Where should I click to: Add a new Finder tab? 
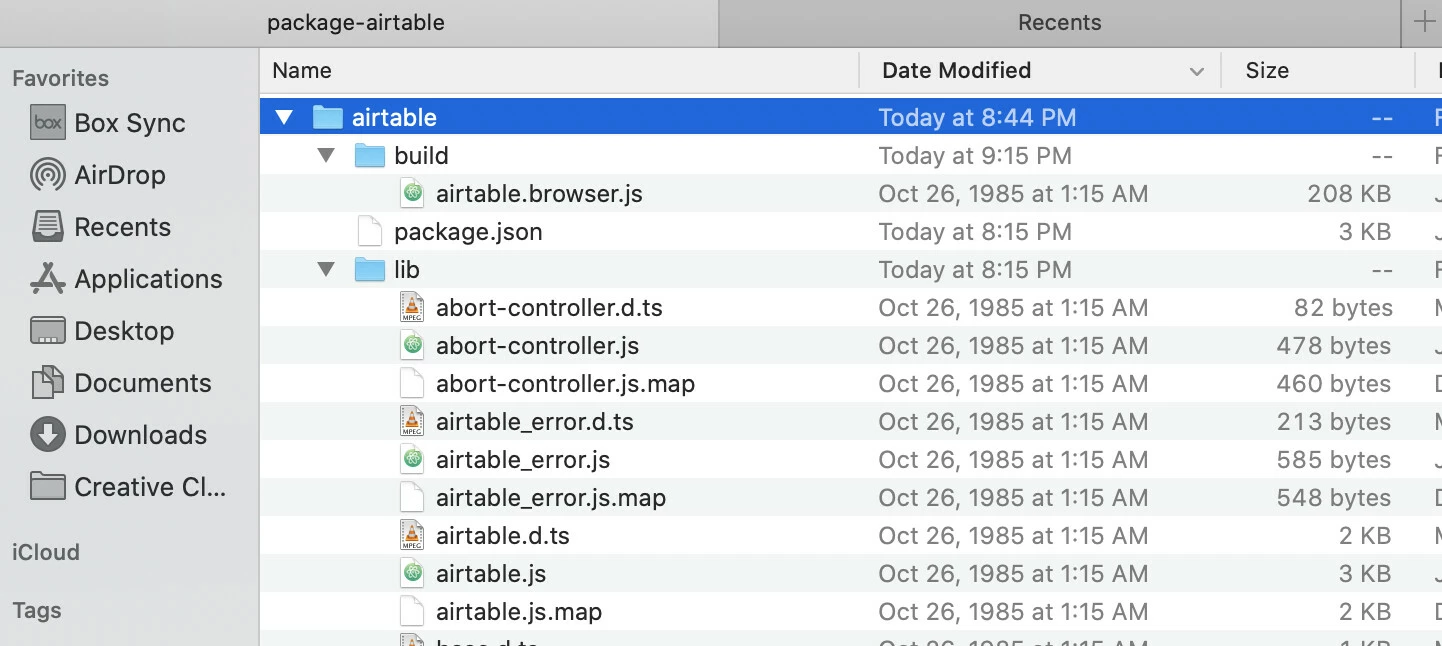click(1423, 22)
